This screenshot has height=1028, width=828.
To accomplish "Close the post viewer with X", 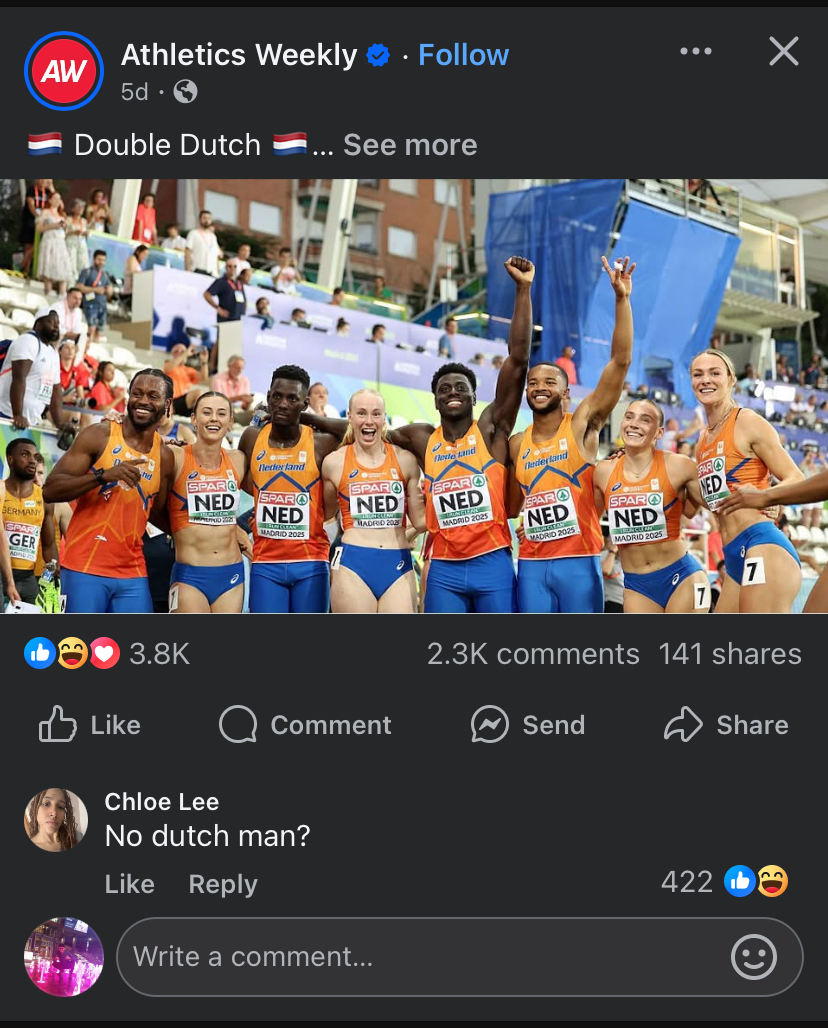I will pyautogui.click(x=783, y=51).
